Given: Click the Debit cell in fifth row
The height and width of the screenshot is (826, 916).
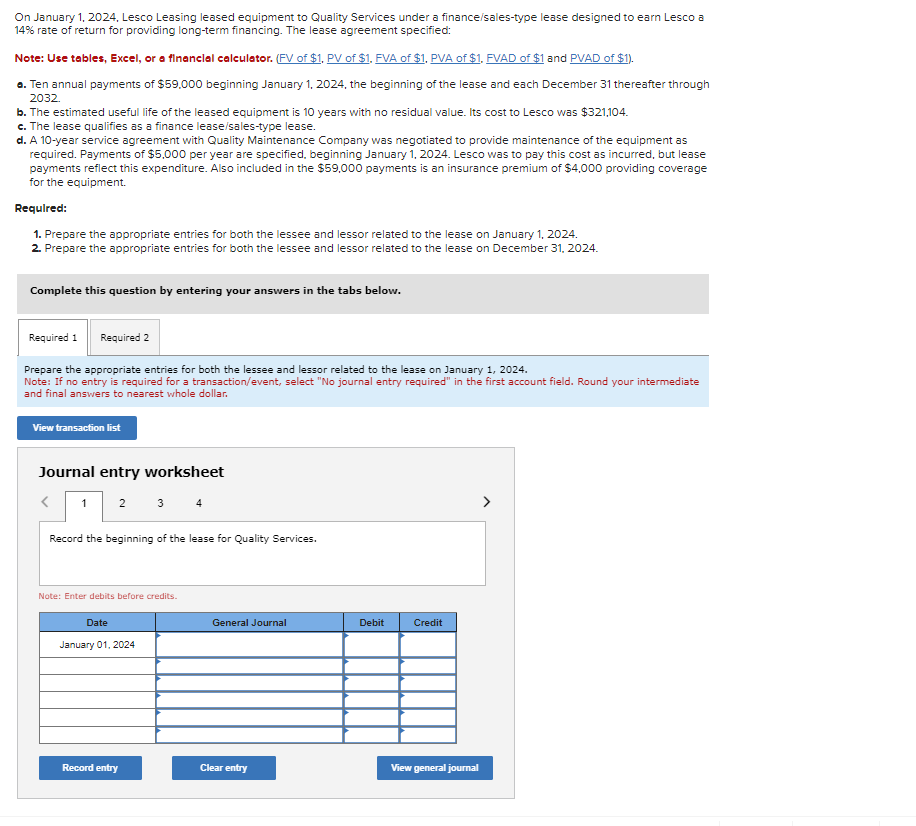Looking at the screenshot, I should tap(372, 717).
